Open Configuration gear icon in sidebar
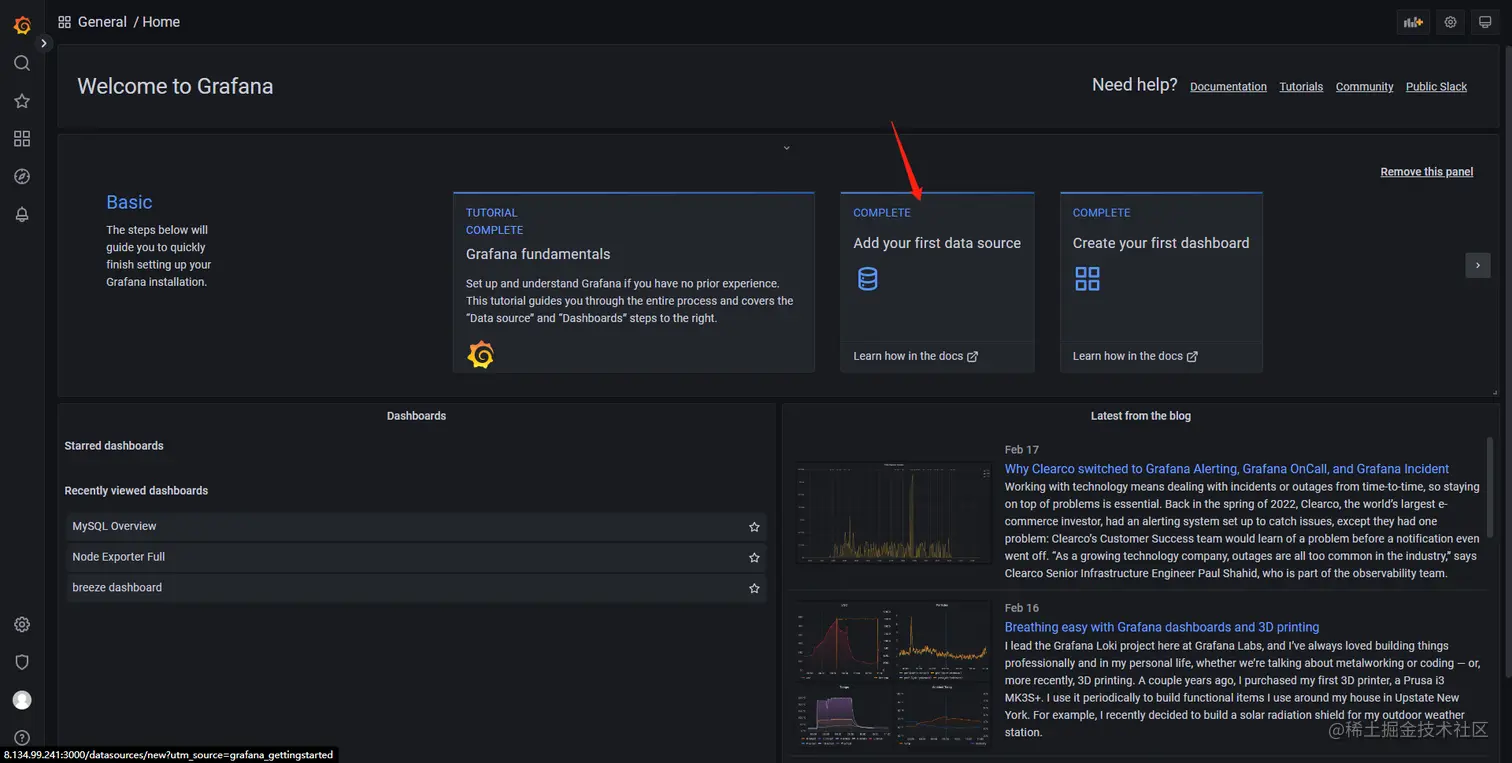Screen dimensions: 1512x763 tap(22, 624)
